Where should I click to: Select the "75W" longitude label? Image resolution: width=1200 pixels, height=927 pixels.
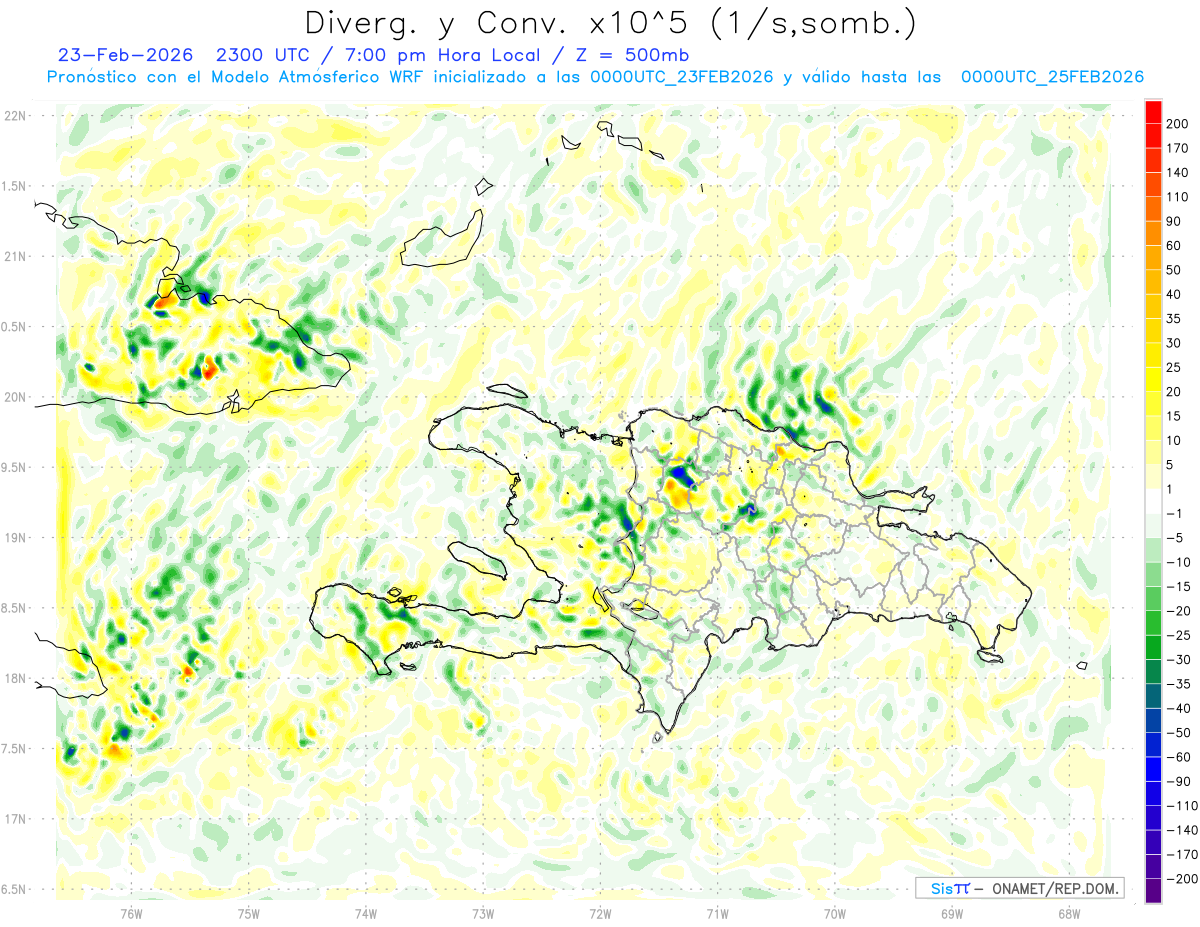(249, 914)
